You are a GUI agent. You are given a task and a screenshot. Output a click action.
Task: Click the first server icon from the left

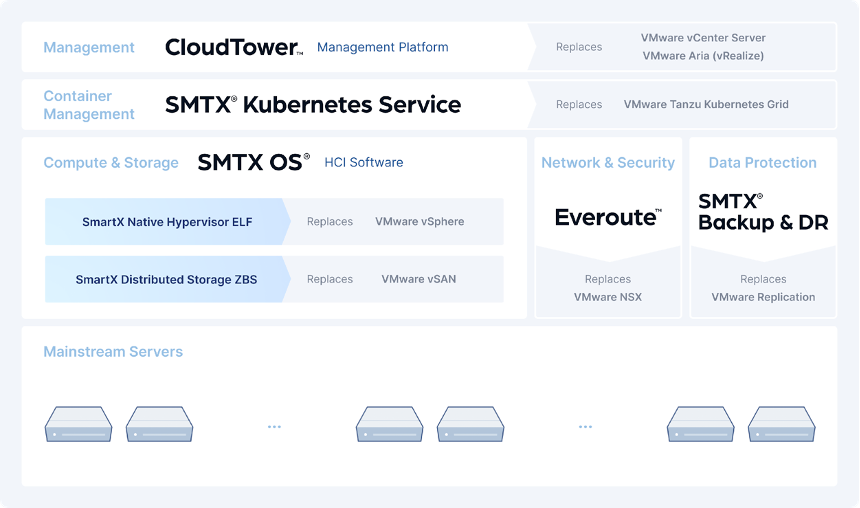[78, 424]
